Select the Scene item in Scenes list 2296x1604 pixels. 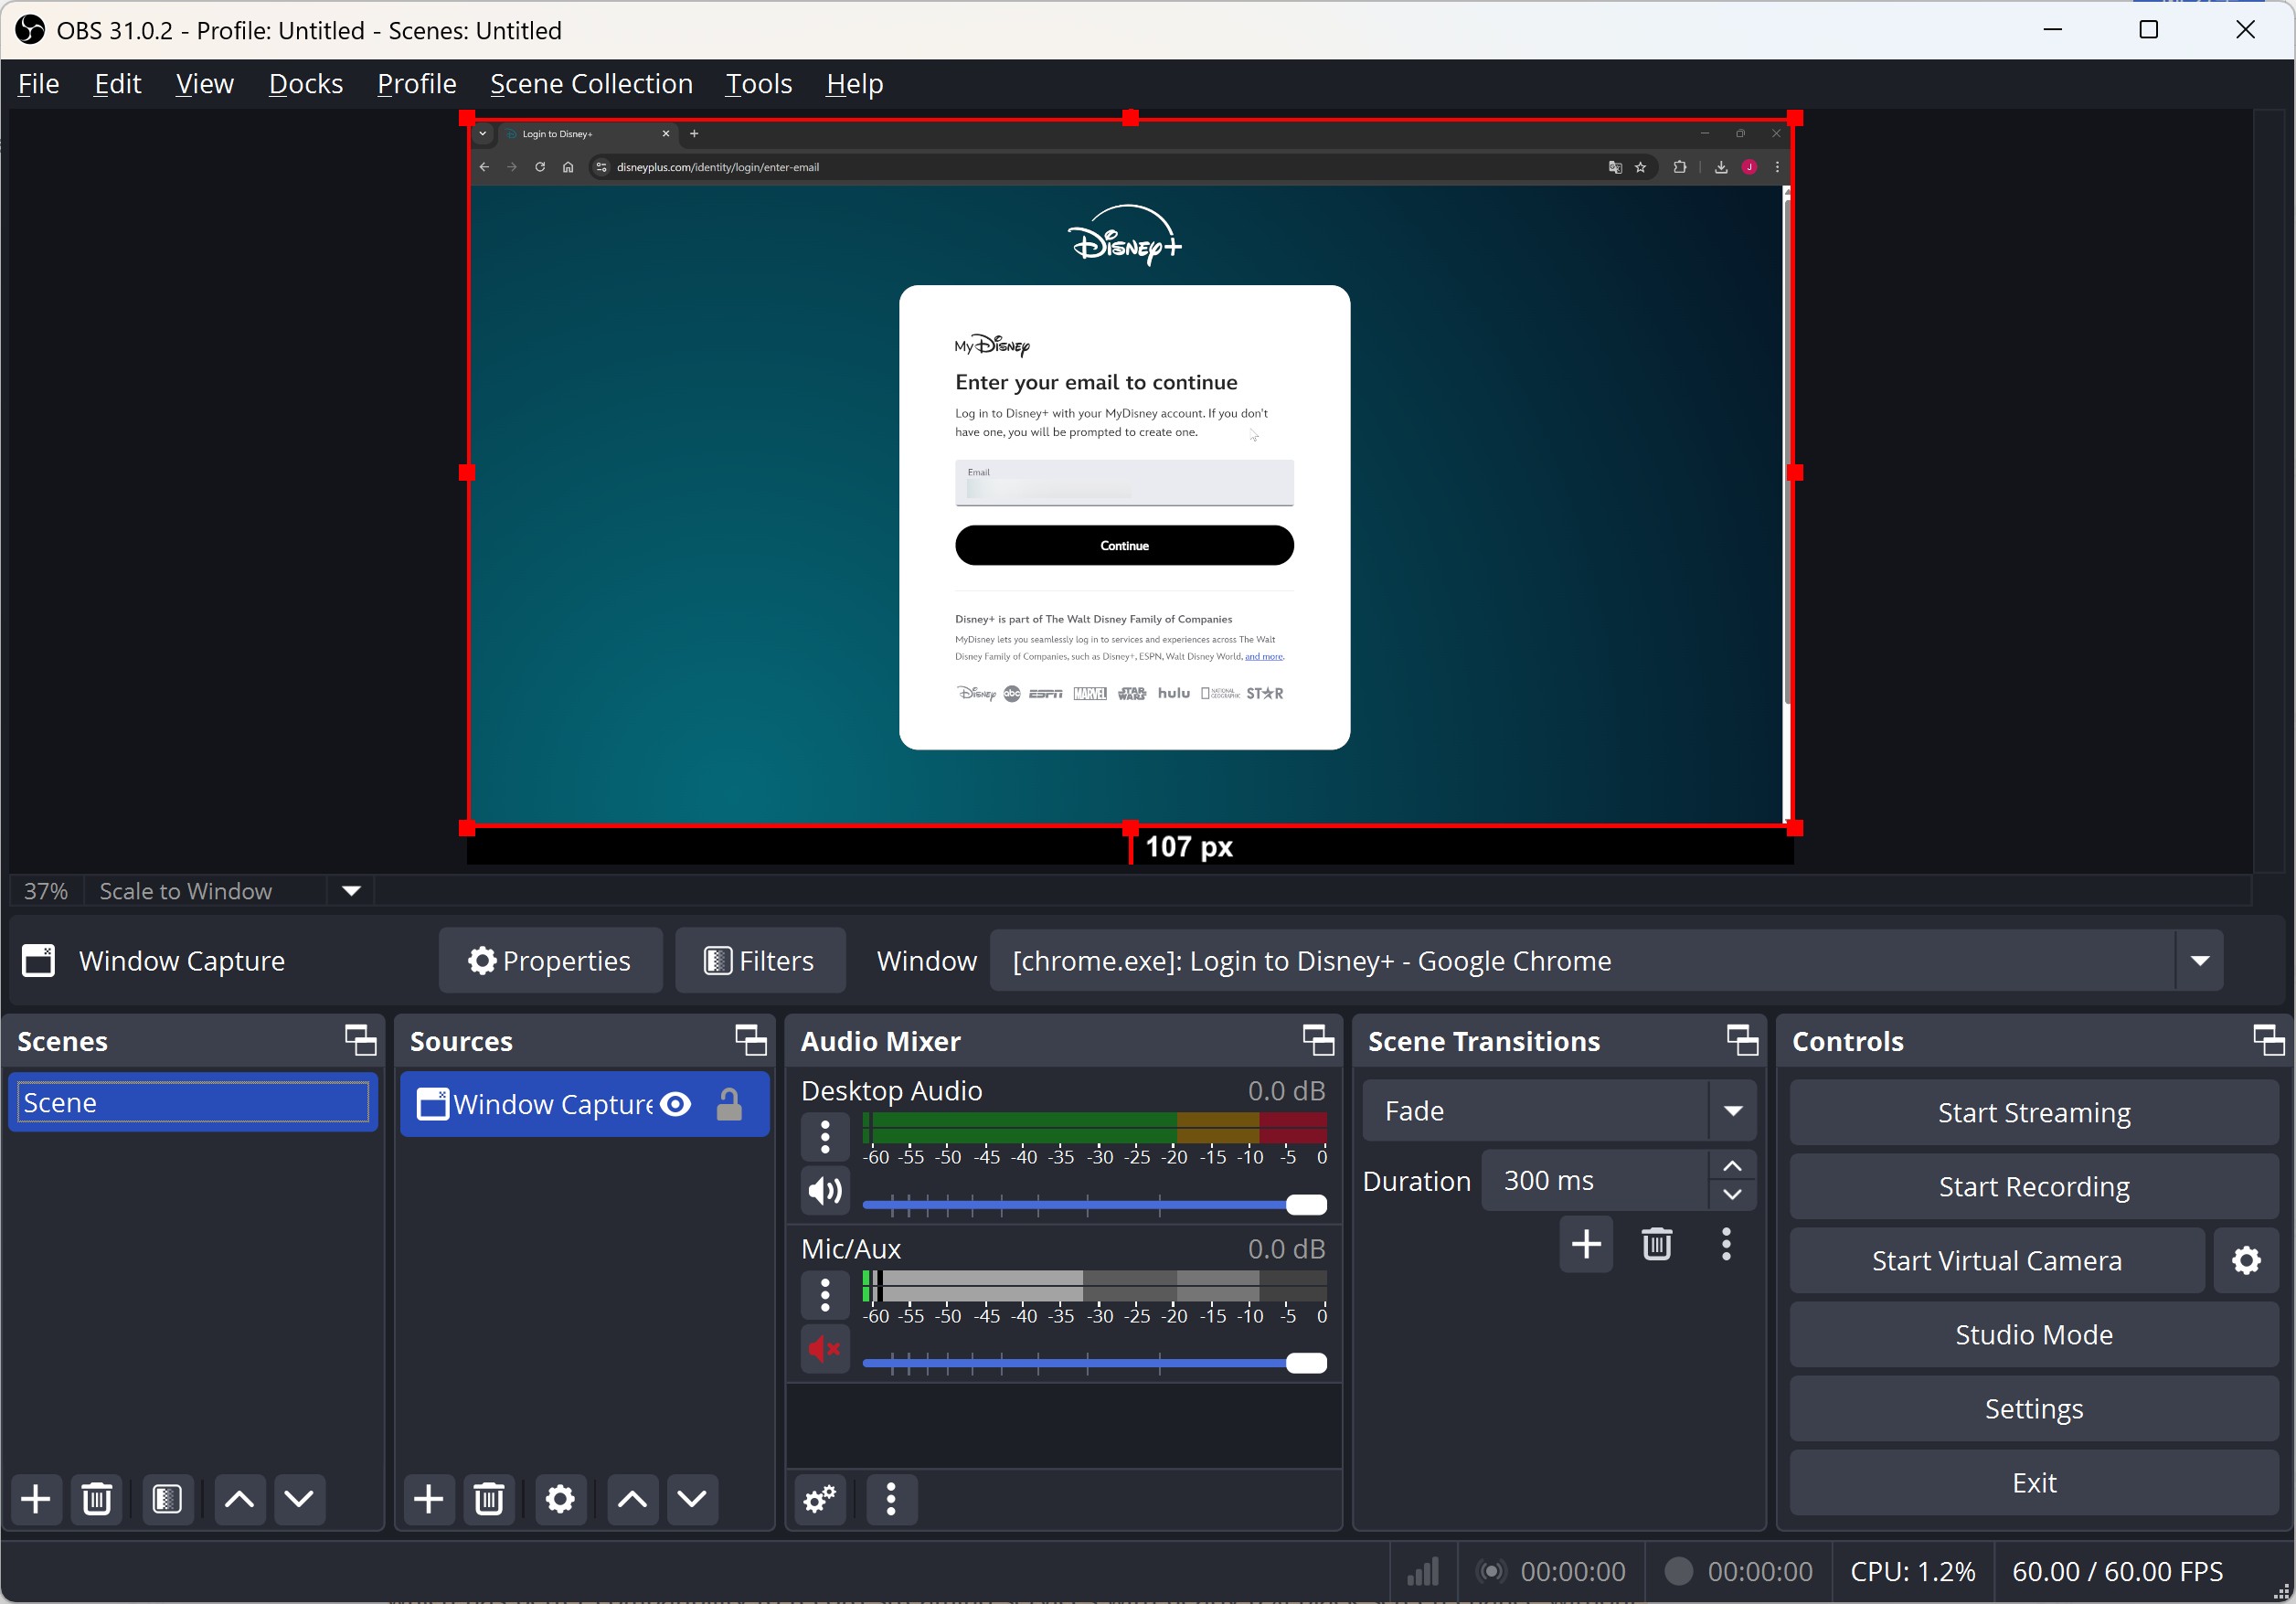(x=193, y=1103)
